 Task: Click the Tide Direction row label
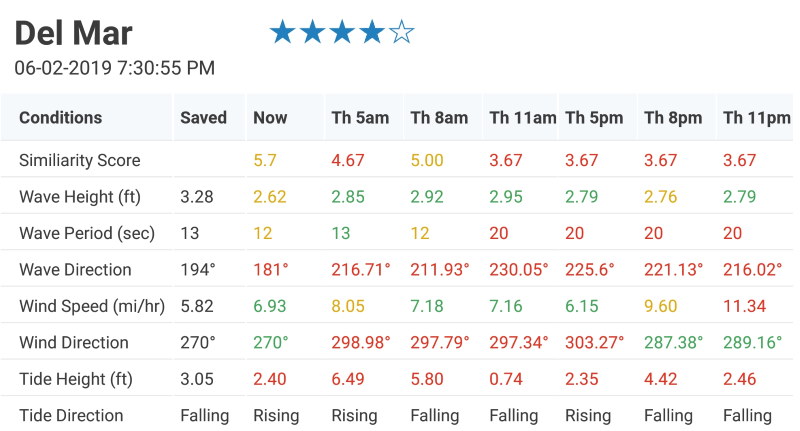(71, 416)
